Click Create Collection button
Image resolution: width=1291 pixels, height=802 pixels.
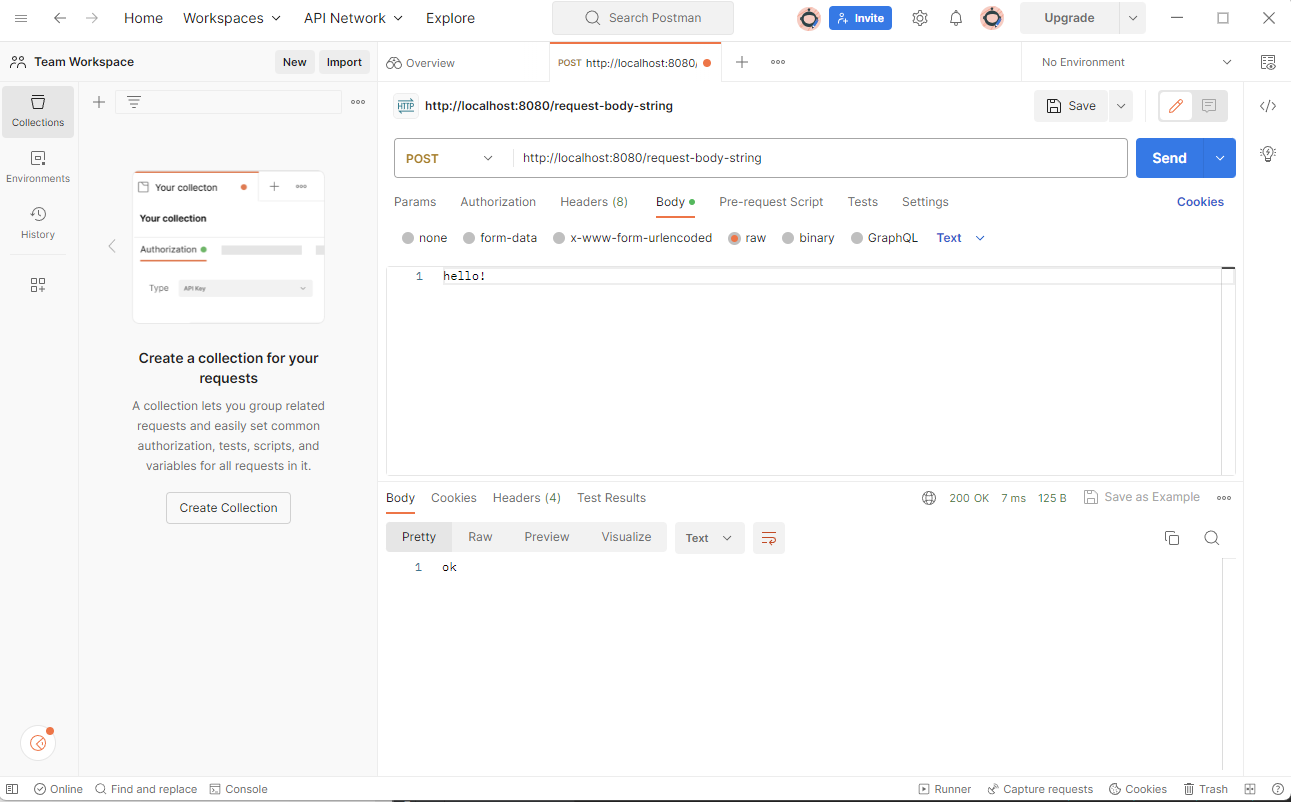228,508
